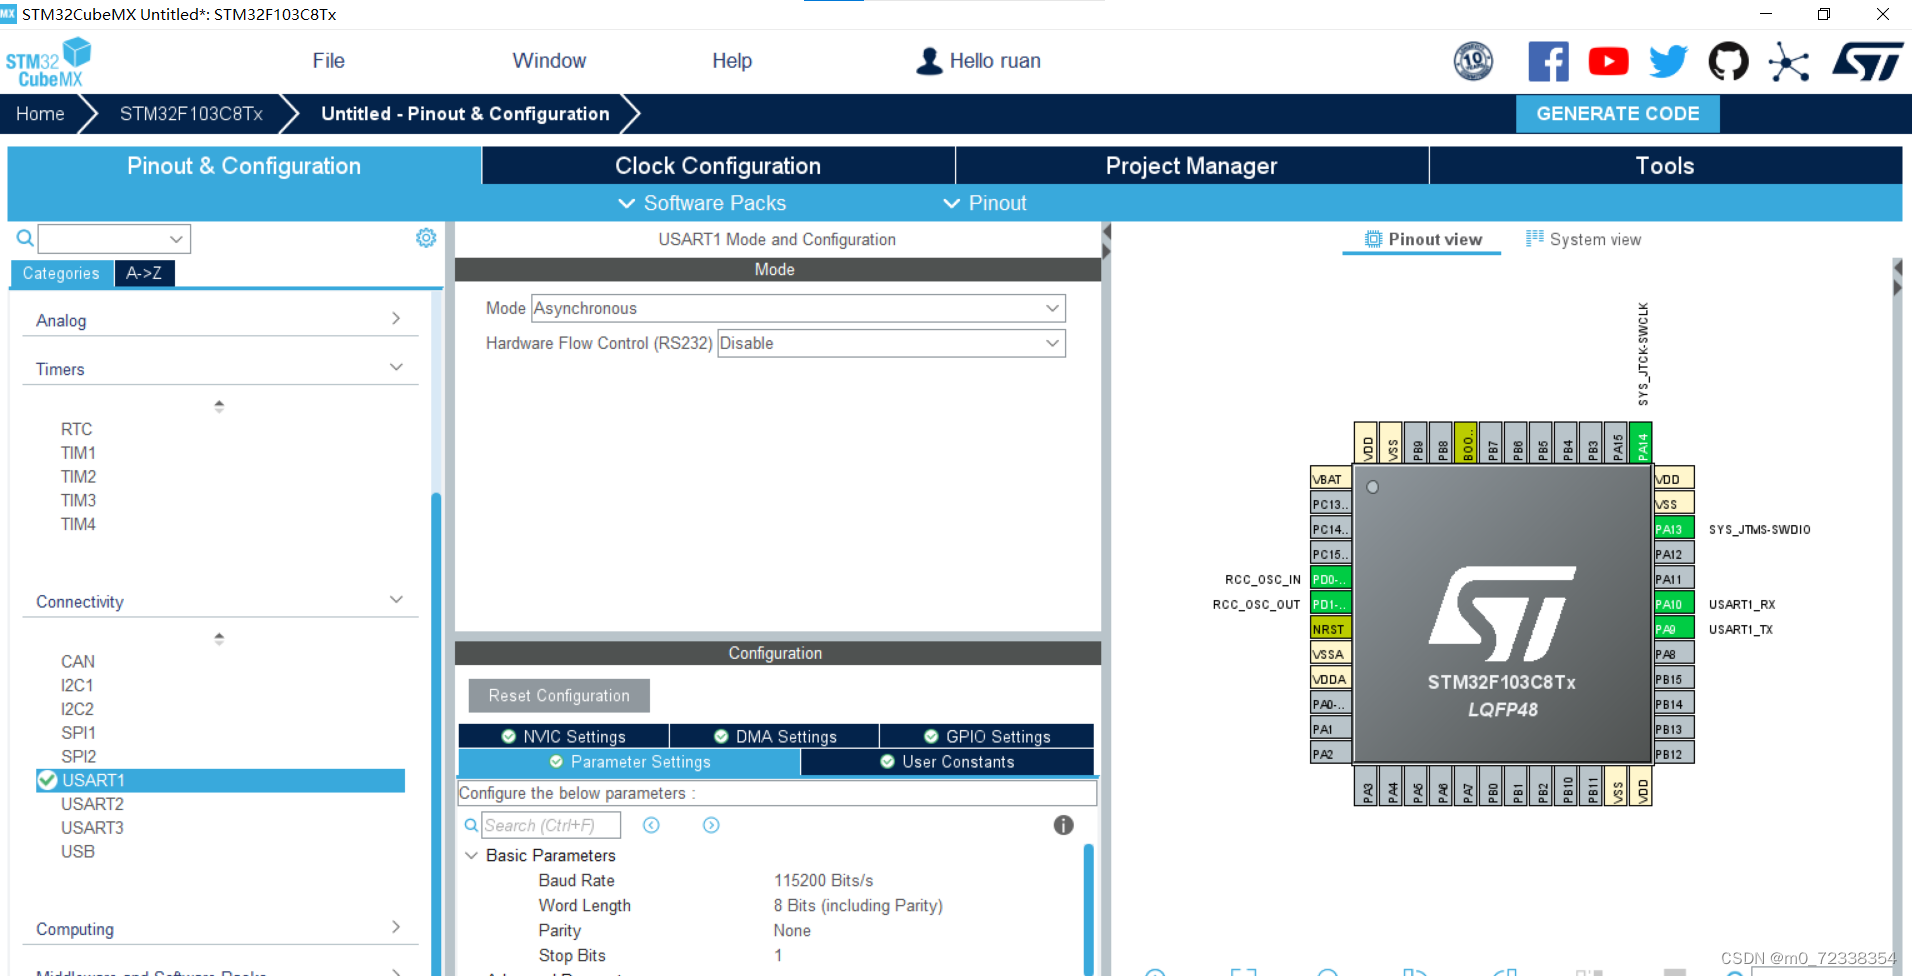
Task: Open the GPIO Settings tab
Action: (x=987, y=736)
